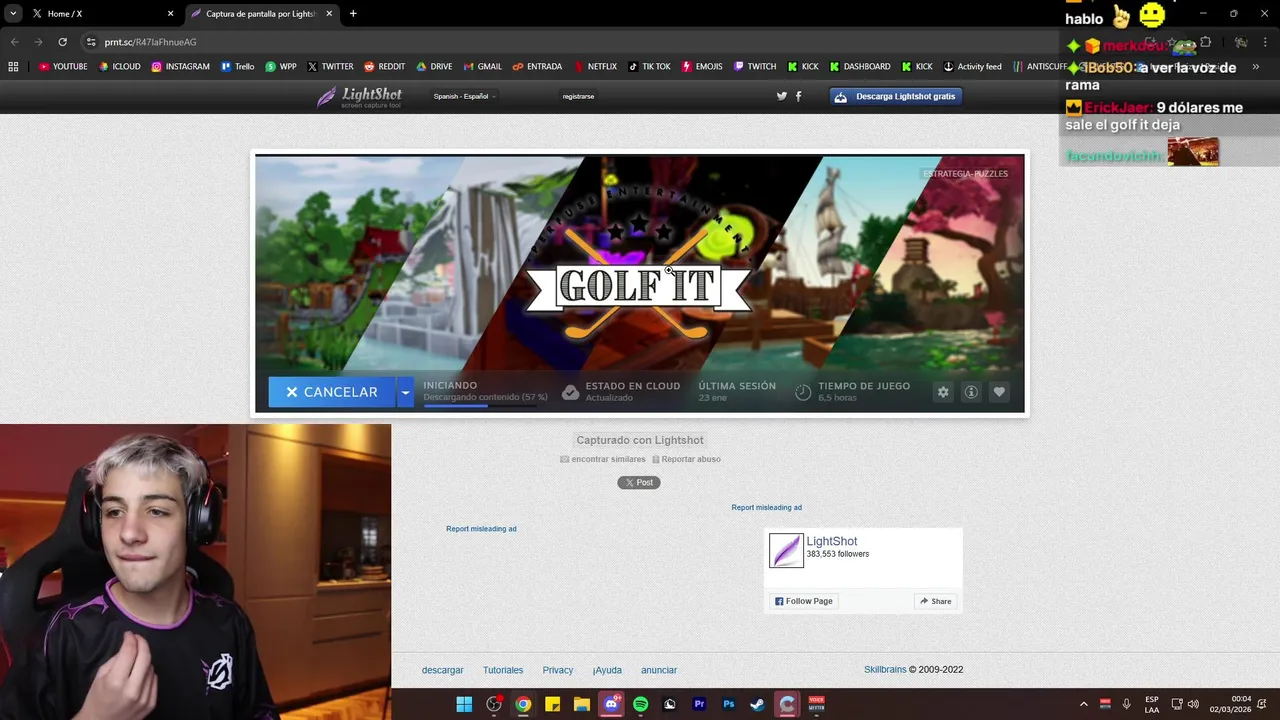
Task: Open the ENTRADA bookmark
Action: 537,67
